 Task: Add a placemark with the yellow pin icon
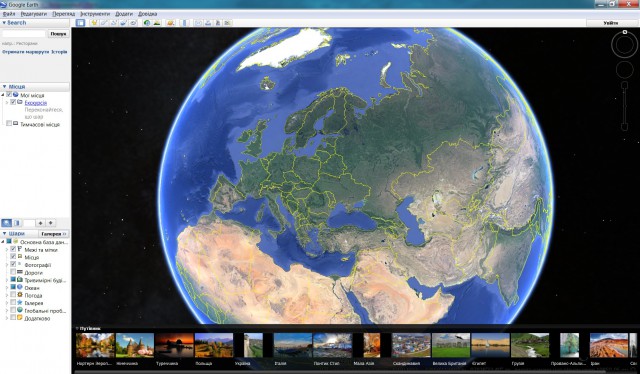(x=94, y=23)
